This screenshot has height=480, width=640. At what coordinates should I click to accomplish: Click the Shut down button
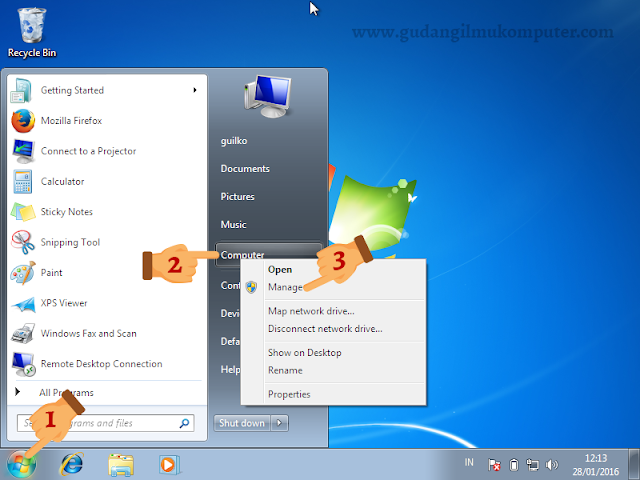pyautogui.click(x=242, y=423)
